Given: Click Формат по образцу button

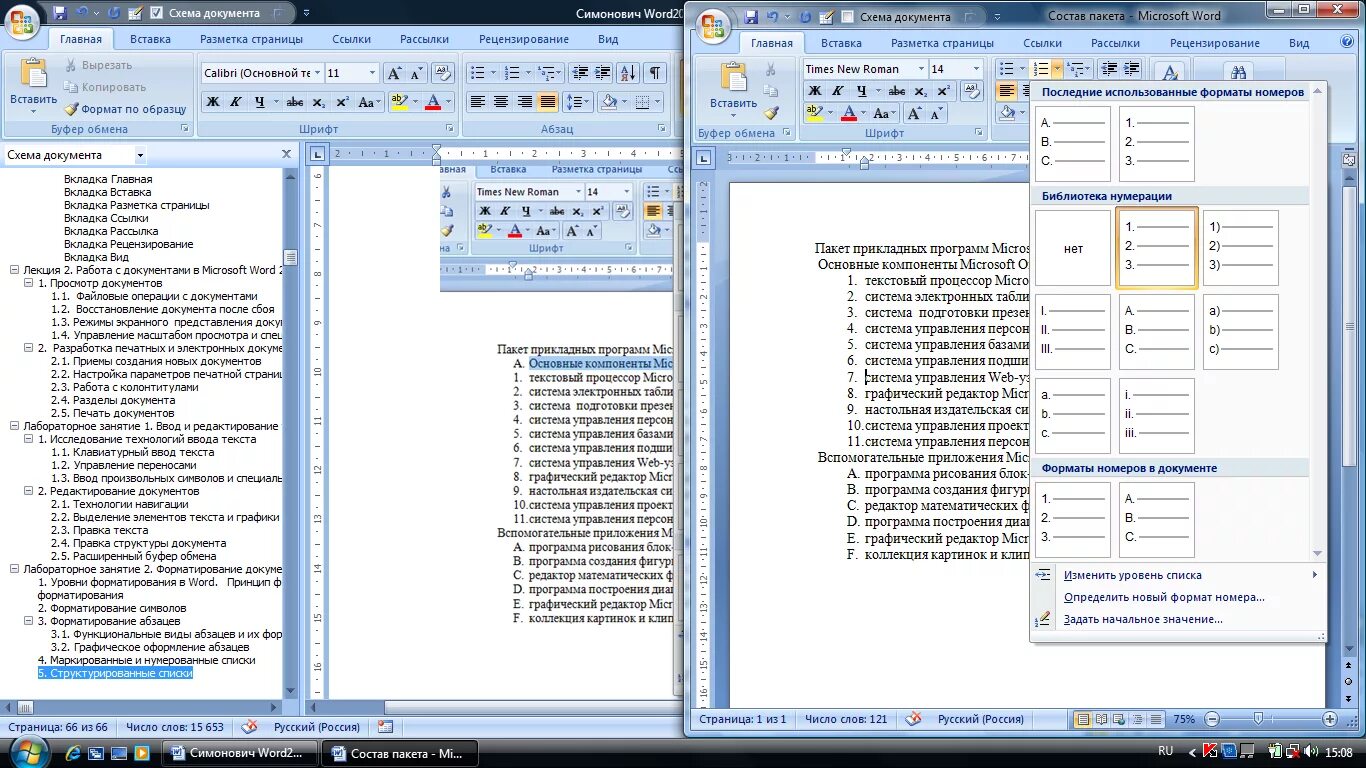Looking at the screenshot, I should pos(125,109).
